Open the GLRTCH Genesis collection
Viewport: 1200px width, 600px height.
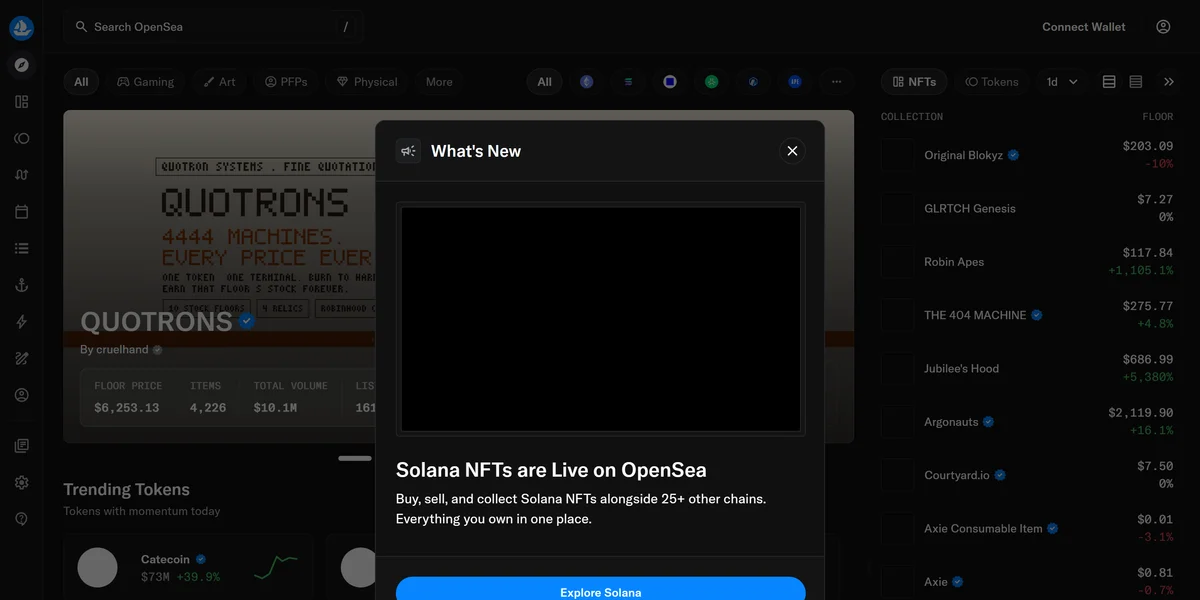pyautogui.click(x=1027, y=208)
